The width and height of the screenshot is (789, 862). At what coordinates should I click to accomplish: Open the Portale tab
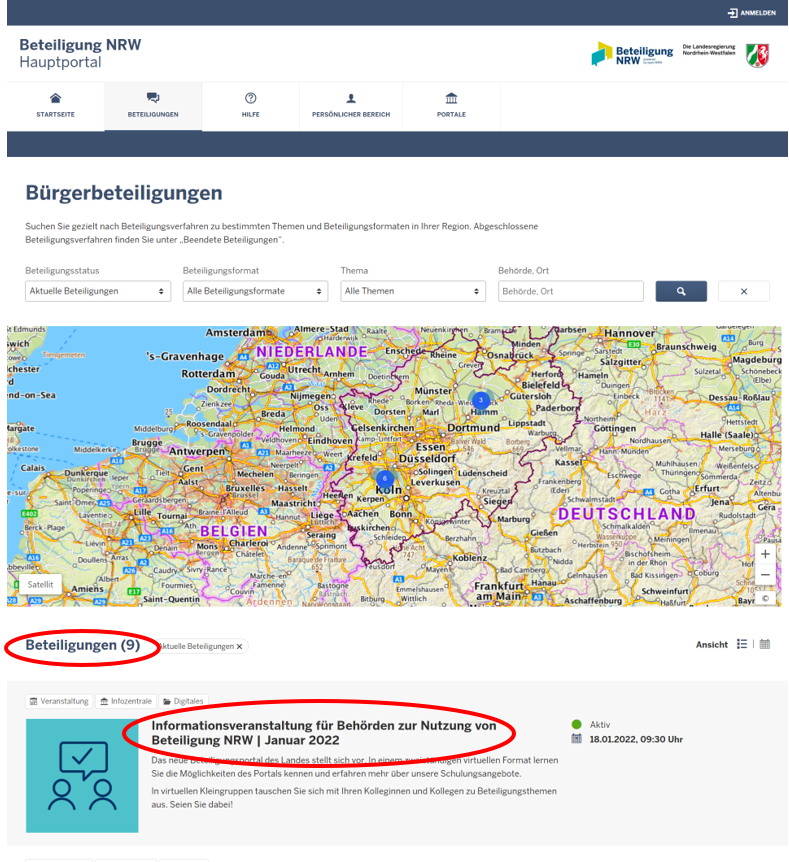451,106
